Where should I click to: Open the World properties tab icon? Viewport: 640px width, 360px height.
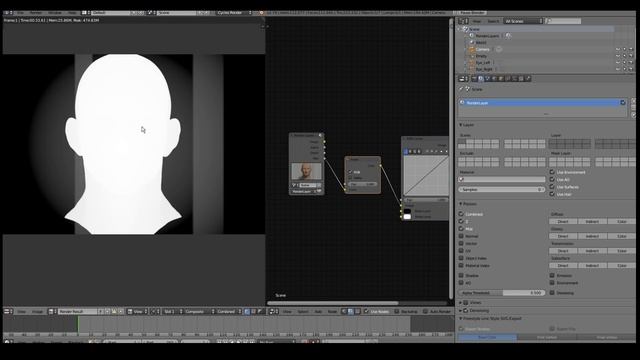tap(494, 78)
